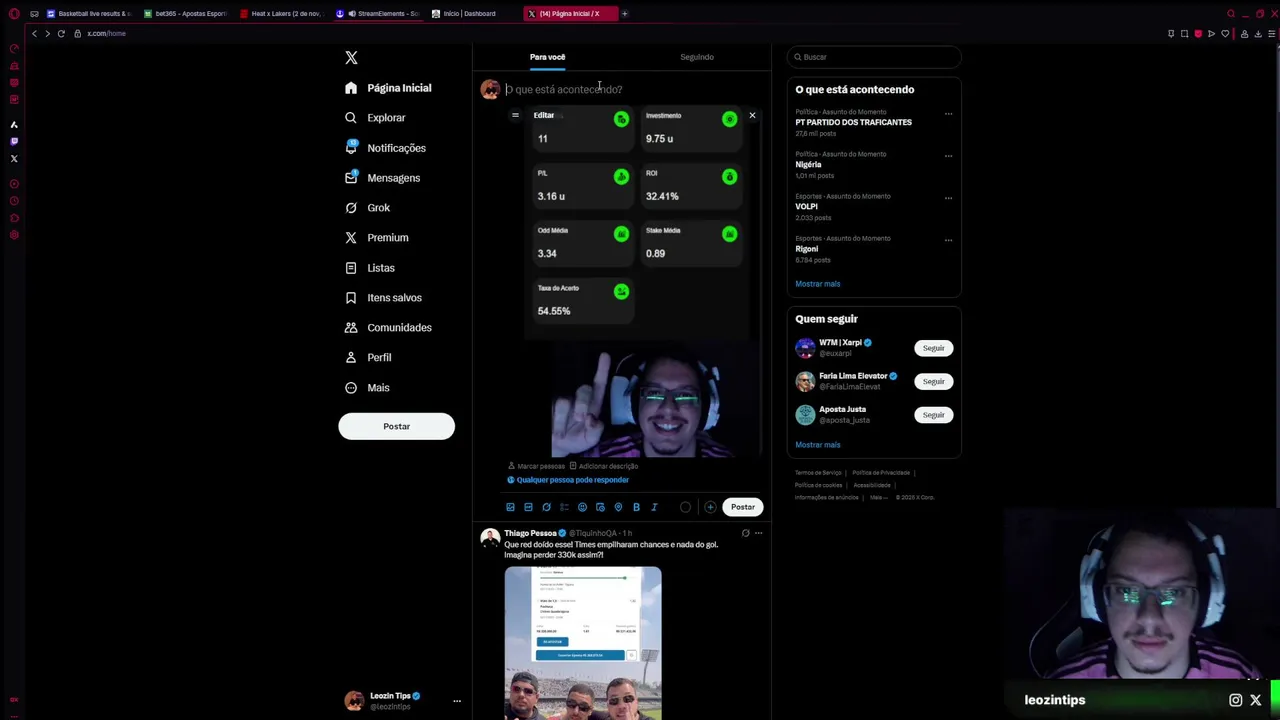Open Perfil in the sidebar
This screenshot has height=720, width=1280.
pos(368,358)
